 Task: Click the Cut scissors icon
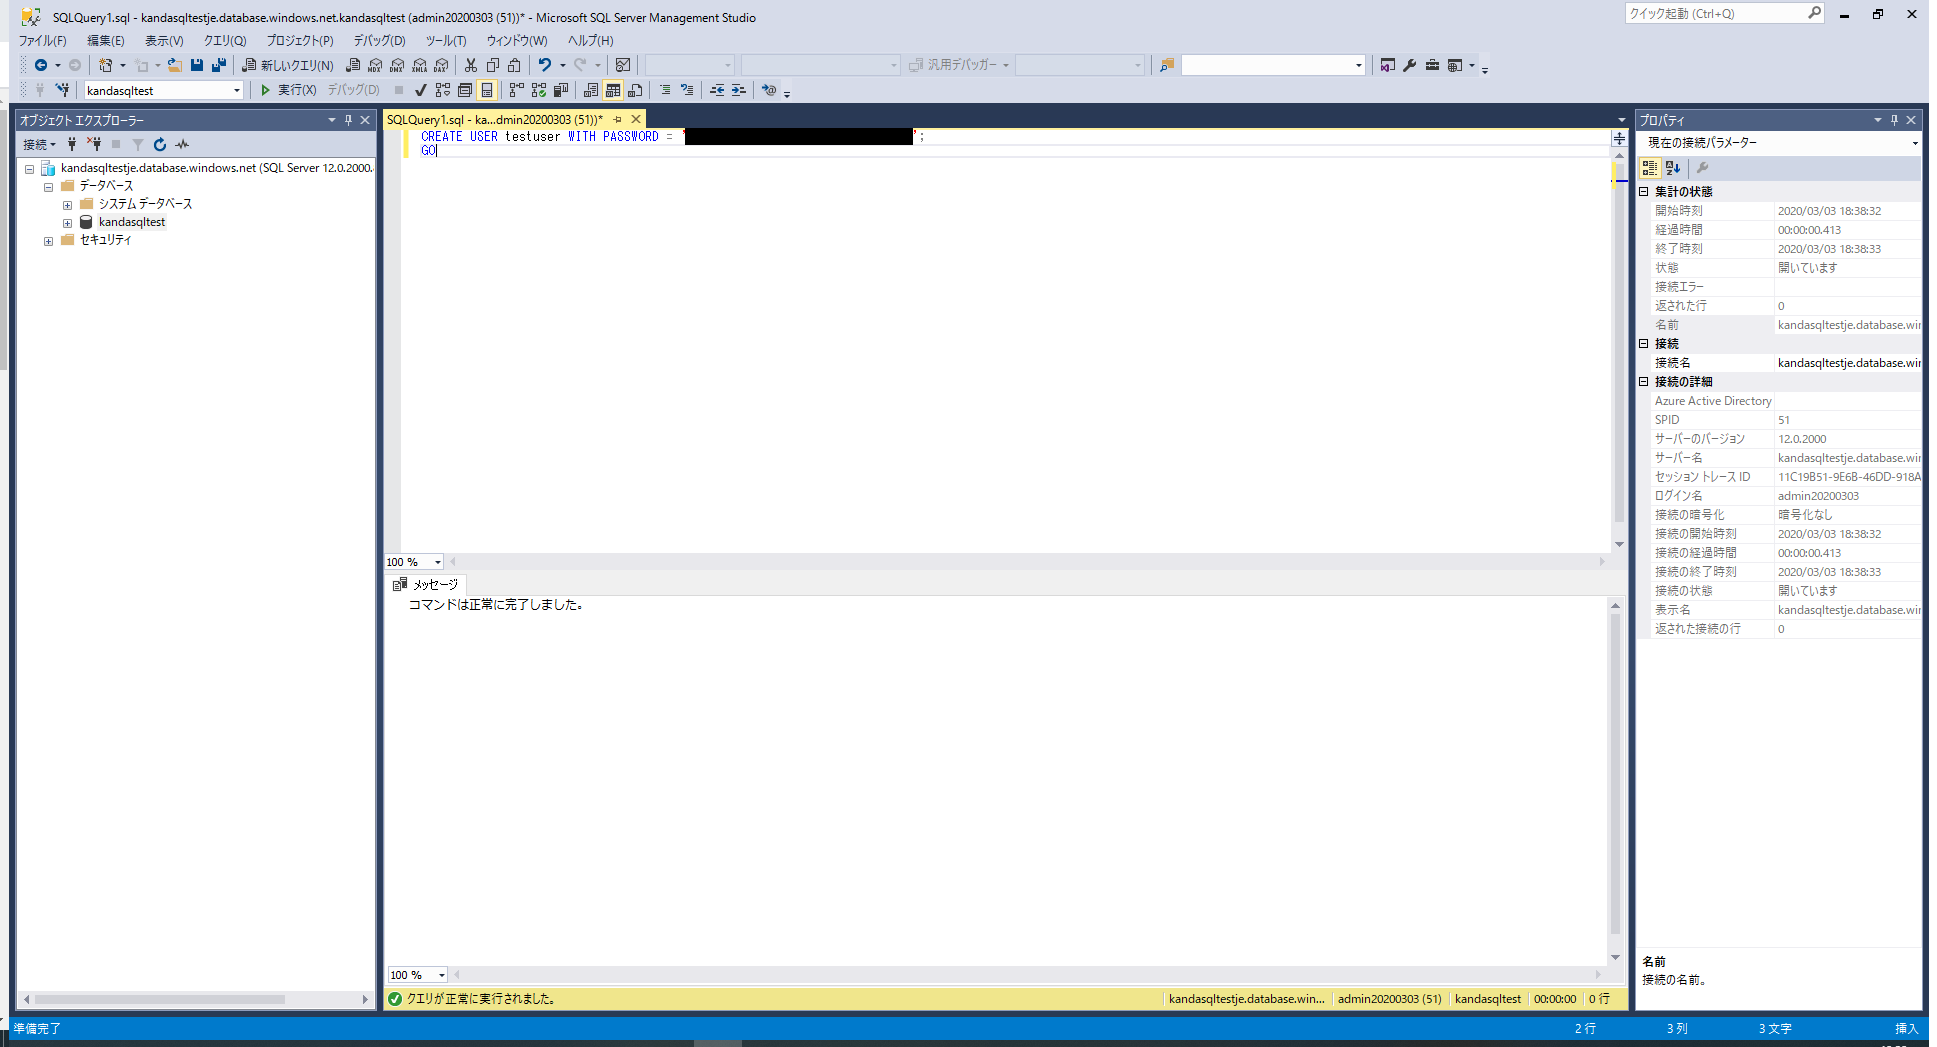[470, 65]
